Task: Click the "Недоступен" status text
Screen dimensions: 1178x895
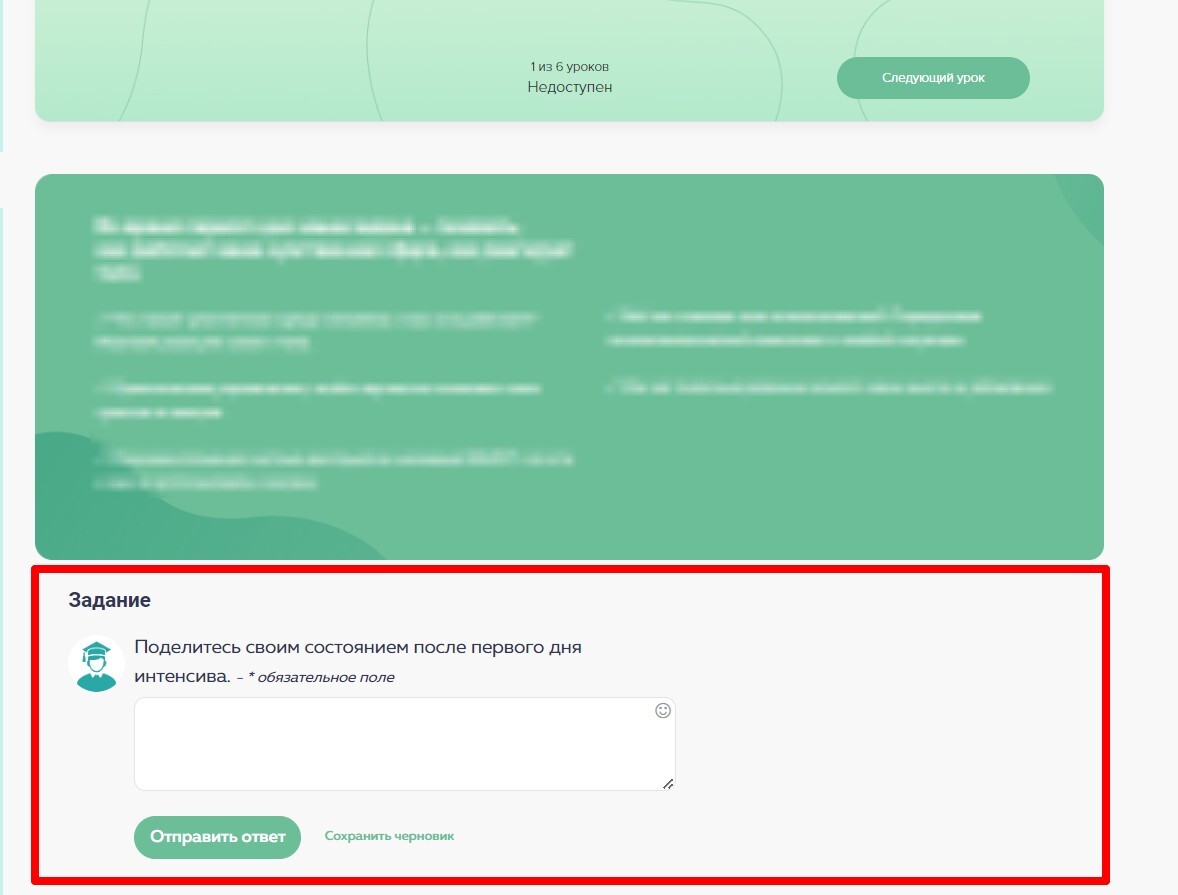Action: pos(569,87)
